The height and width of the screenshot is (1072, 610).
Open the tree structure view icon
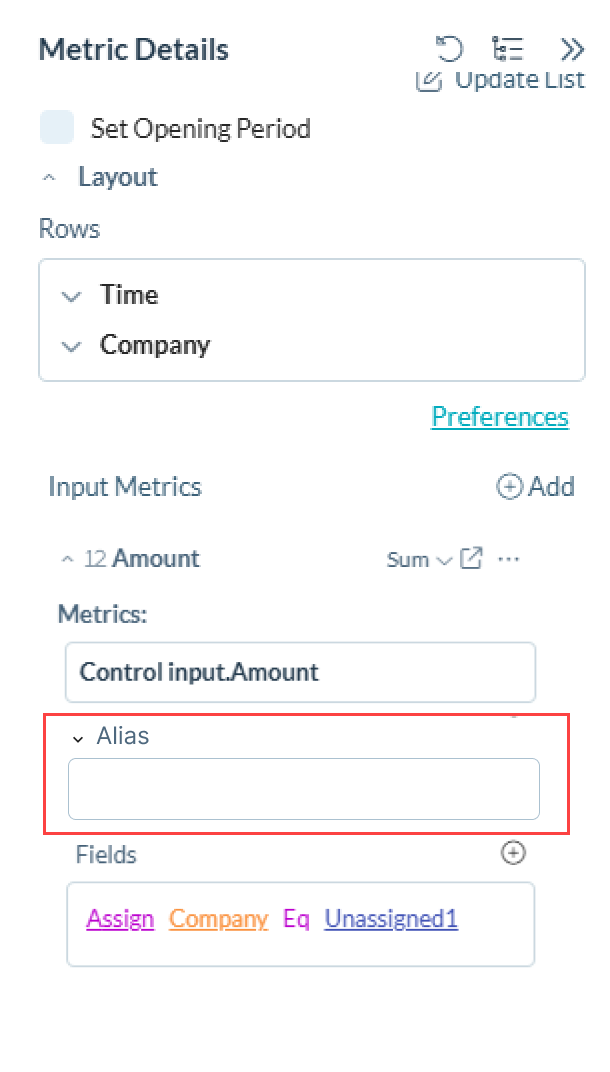508,49
